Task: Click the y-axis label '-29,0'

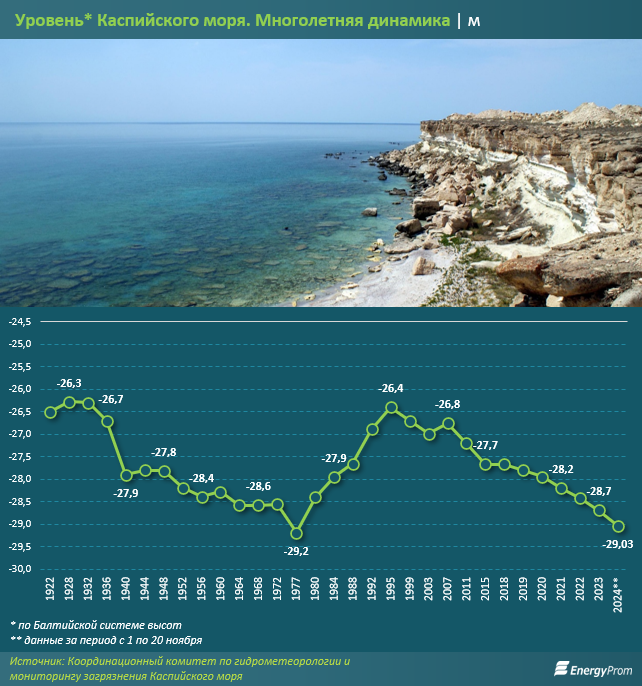Action: [x=20, y=524]
